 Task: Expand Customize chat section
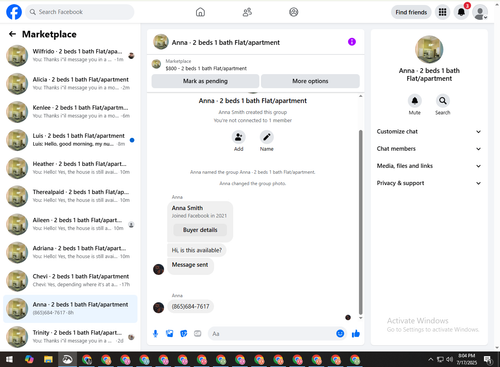pyautogui.click(x=429, y=131)
